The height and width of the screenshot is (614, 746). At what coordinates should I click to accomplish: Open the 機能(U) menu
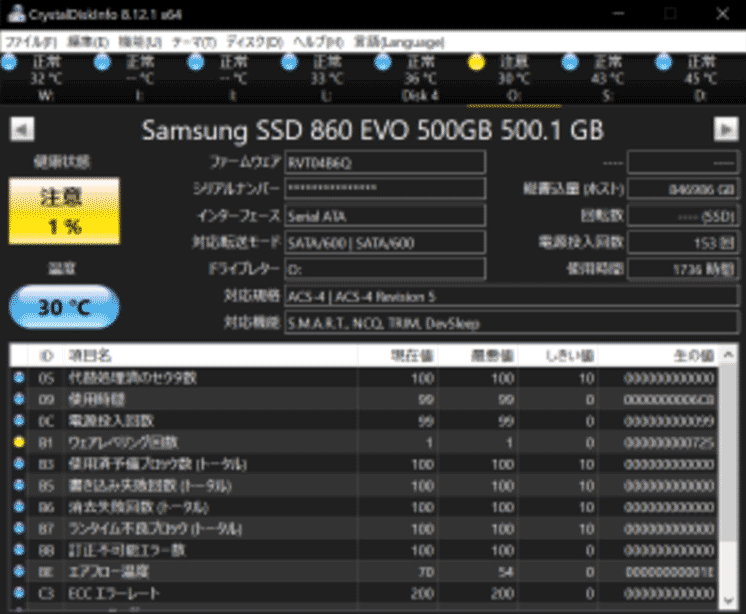[140, 42]
